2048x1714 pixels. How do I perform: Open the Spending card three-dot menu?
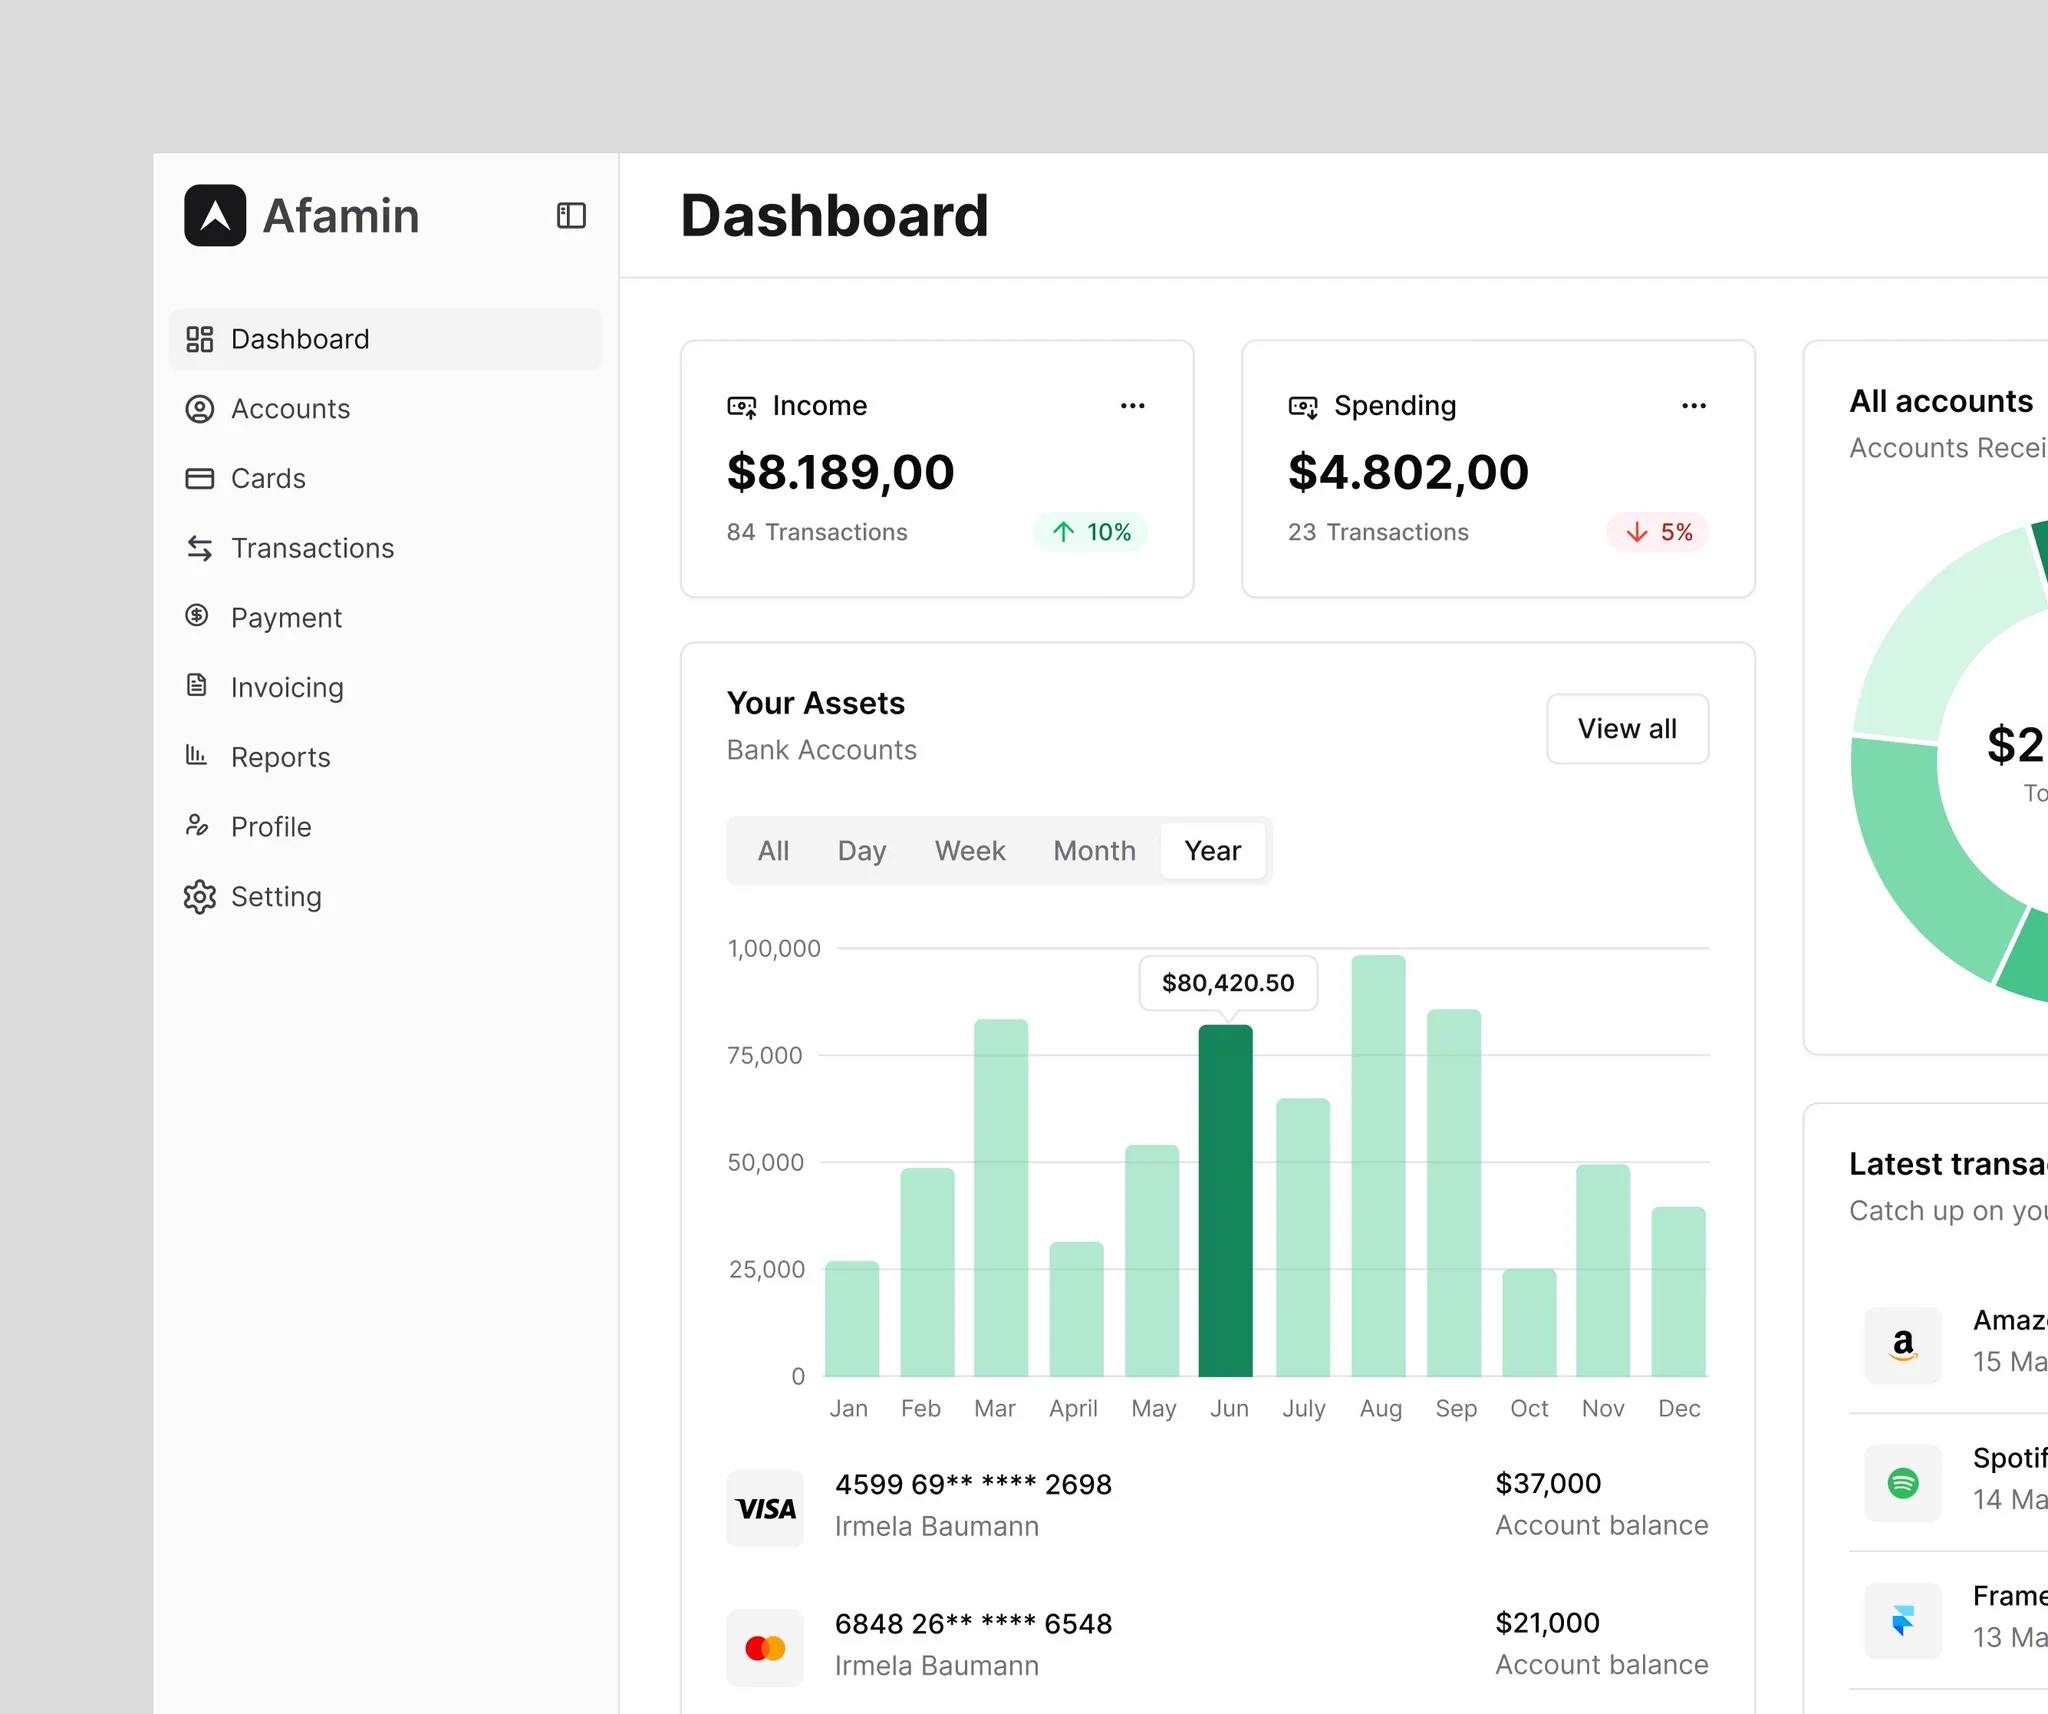click(x=1694, y=406)
